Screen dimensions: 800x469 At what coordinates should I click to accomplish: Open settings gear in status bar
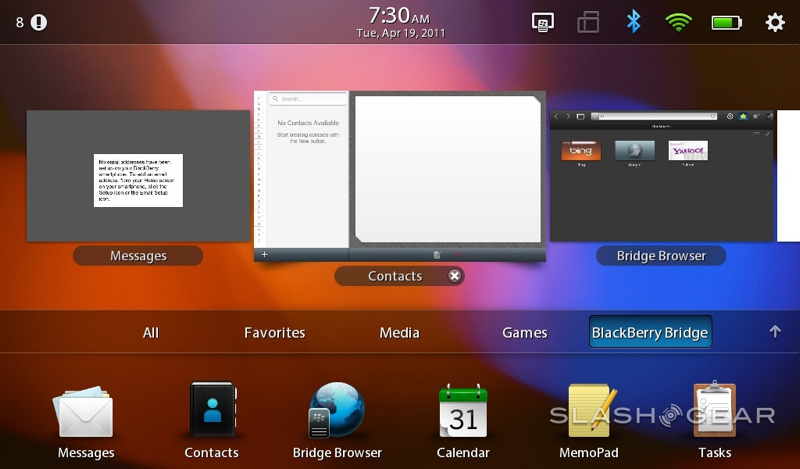click(x=774, y=22)
